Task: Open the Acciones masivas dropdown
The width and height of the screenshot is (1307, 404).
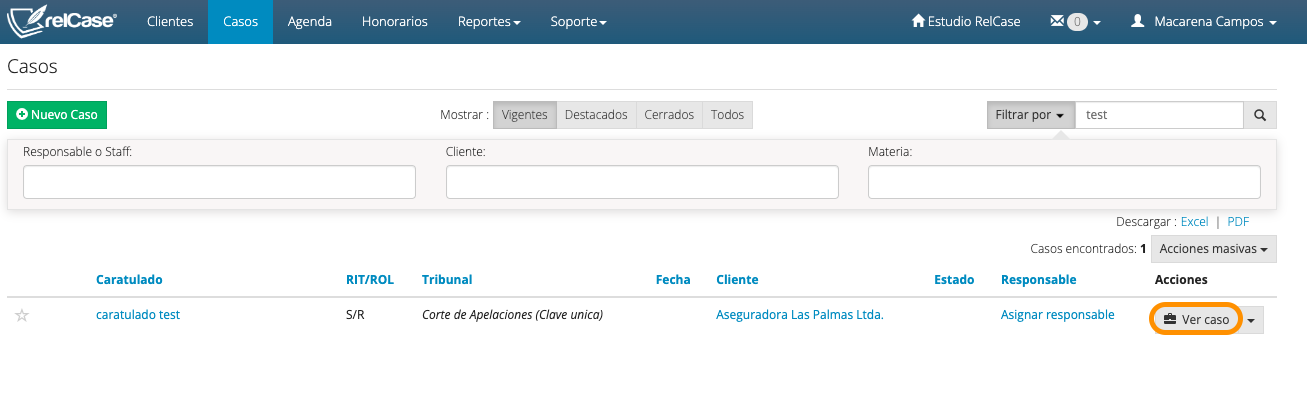Action: [x=1214, y=249]
